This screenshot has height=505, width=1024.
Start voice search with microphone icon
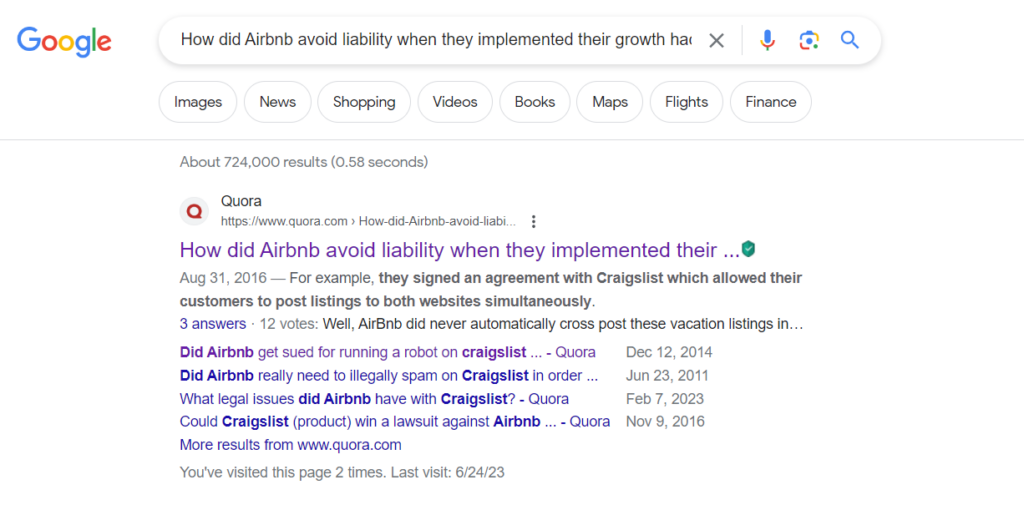pyautogui.click(x=767, y=40)
